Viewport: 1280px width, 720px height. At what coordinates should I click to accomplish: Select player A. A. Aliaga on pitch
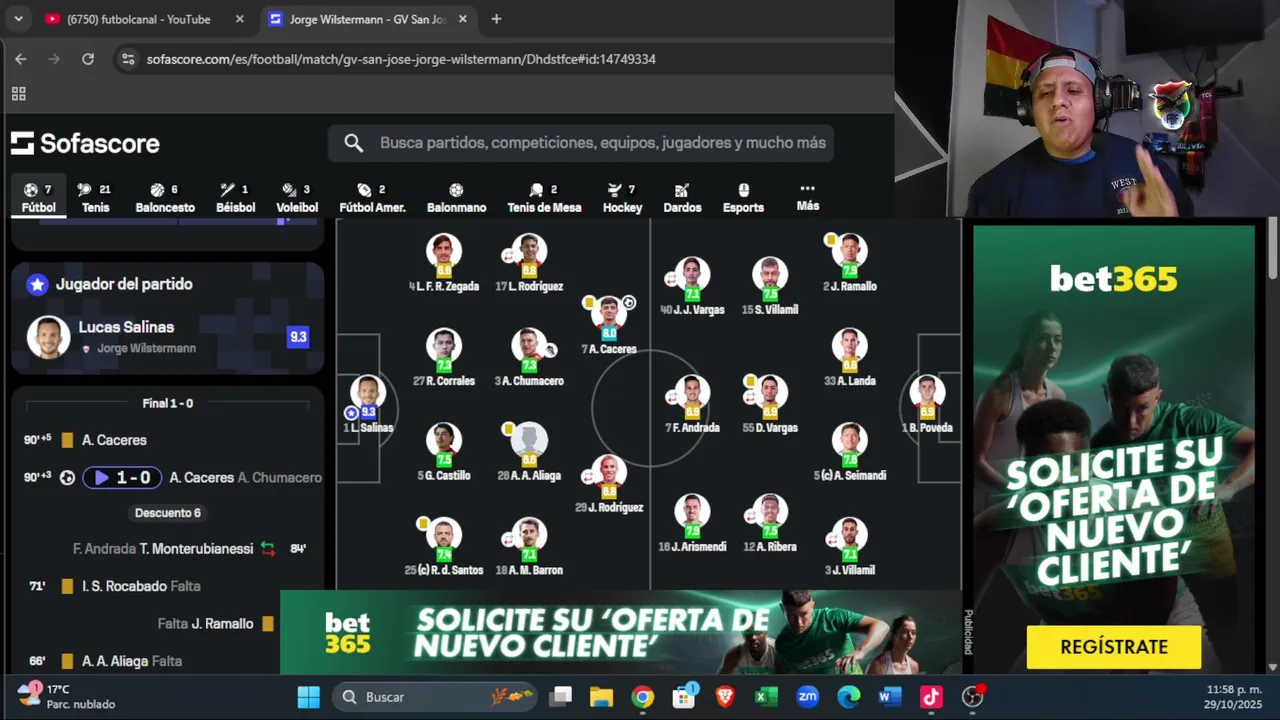click(x=529, y=452)
